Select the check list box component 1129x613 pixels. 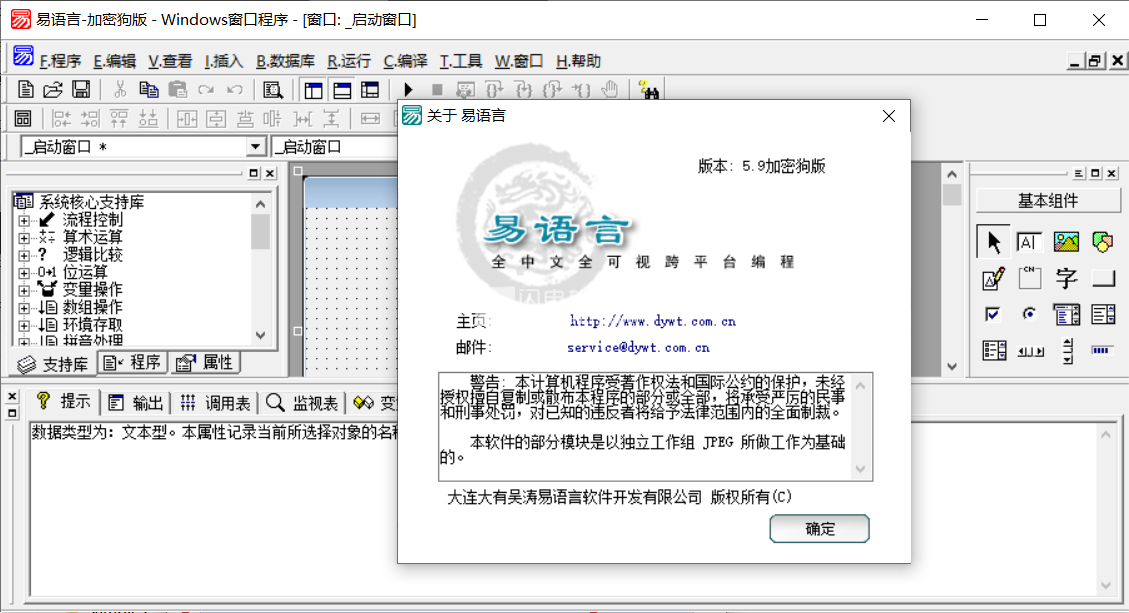tap(994, 351)
